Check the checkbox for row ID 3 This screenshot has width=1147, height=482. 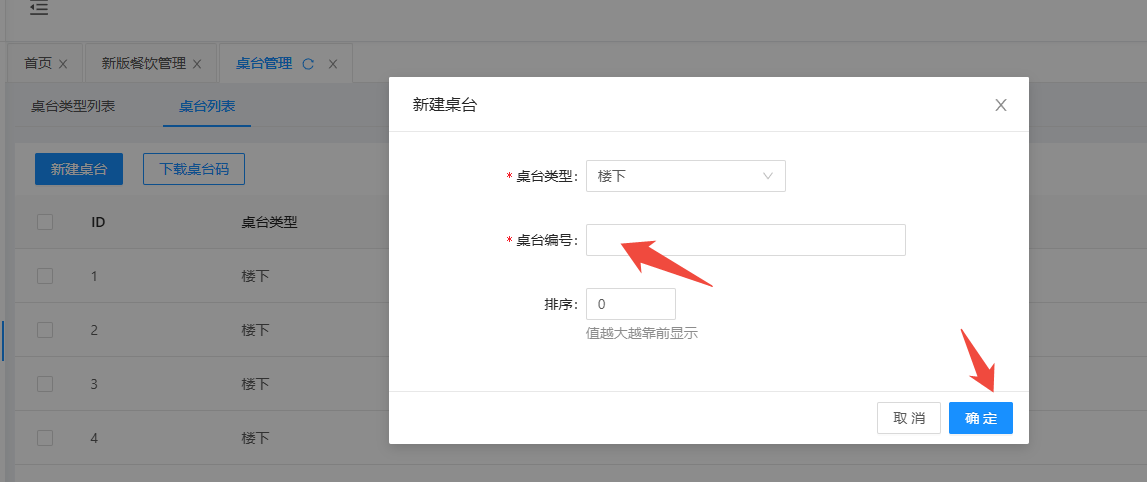(x=45, y=384)
